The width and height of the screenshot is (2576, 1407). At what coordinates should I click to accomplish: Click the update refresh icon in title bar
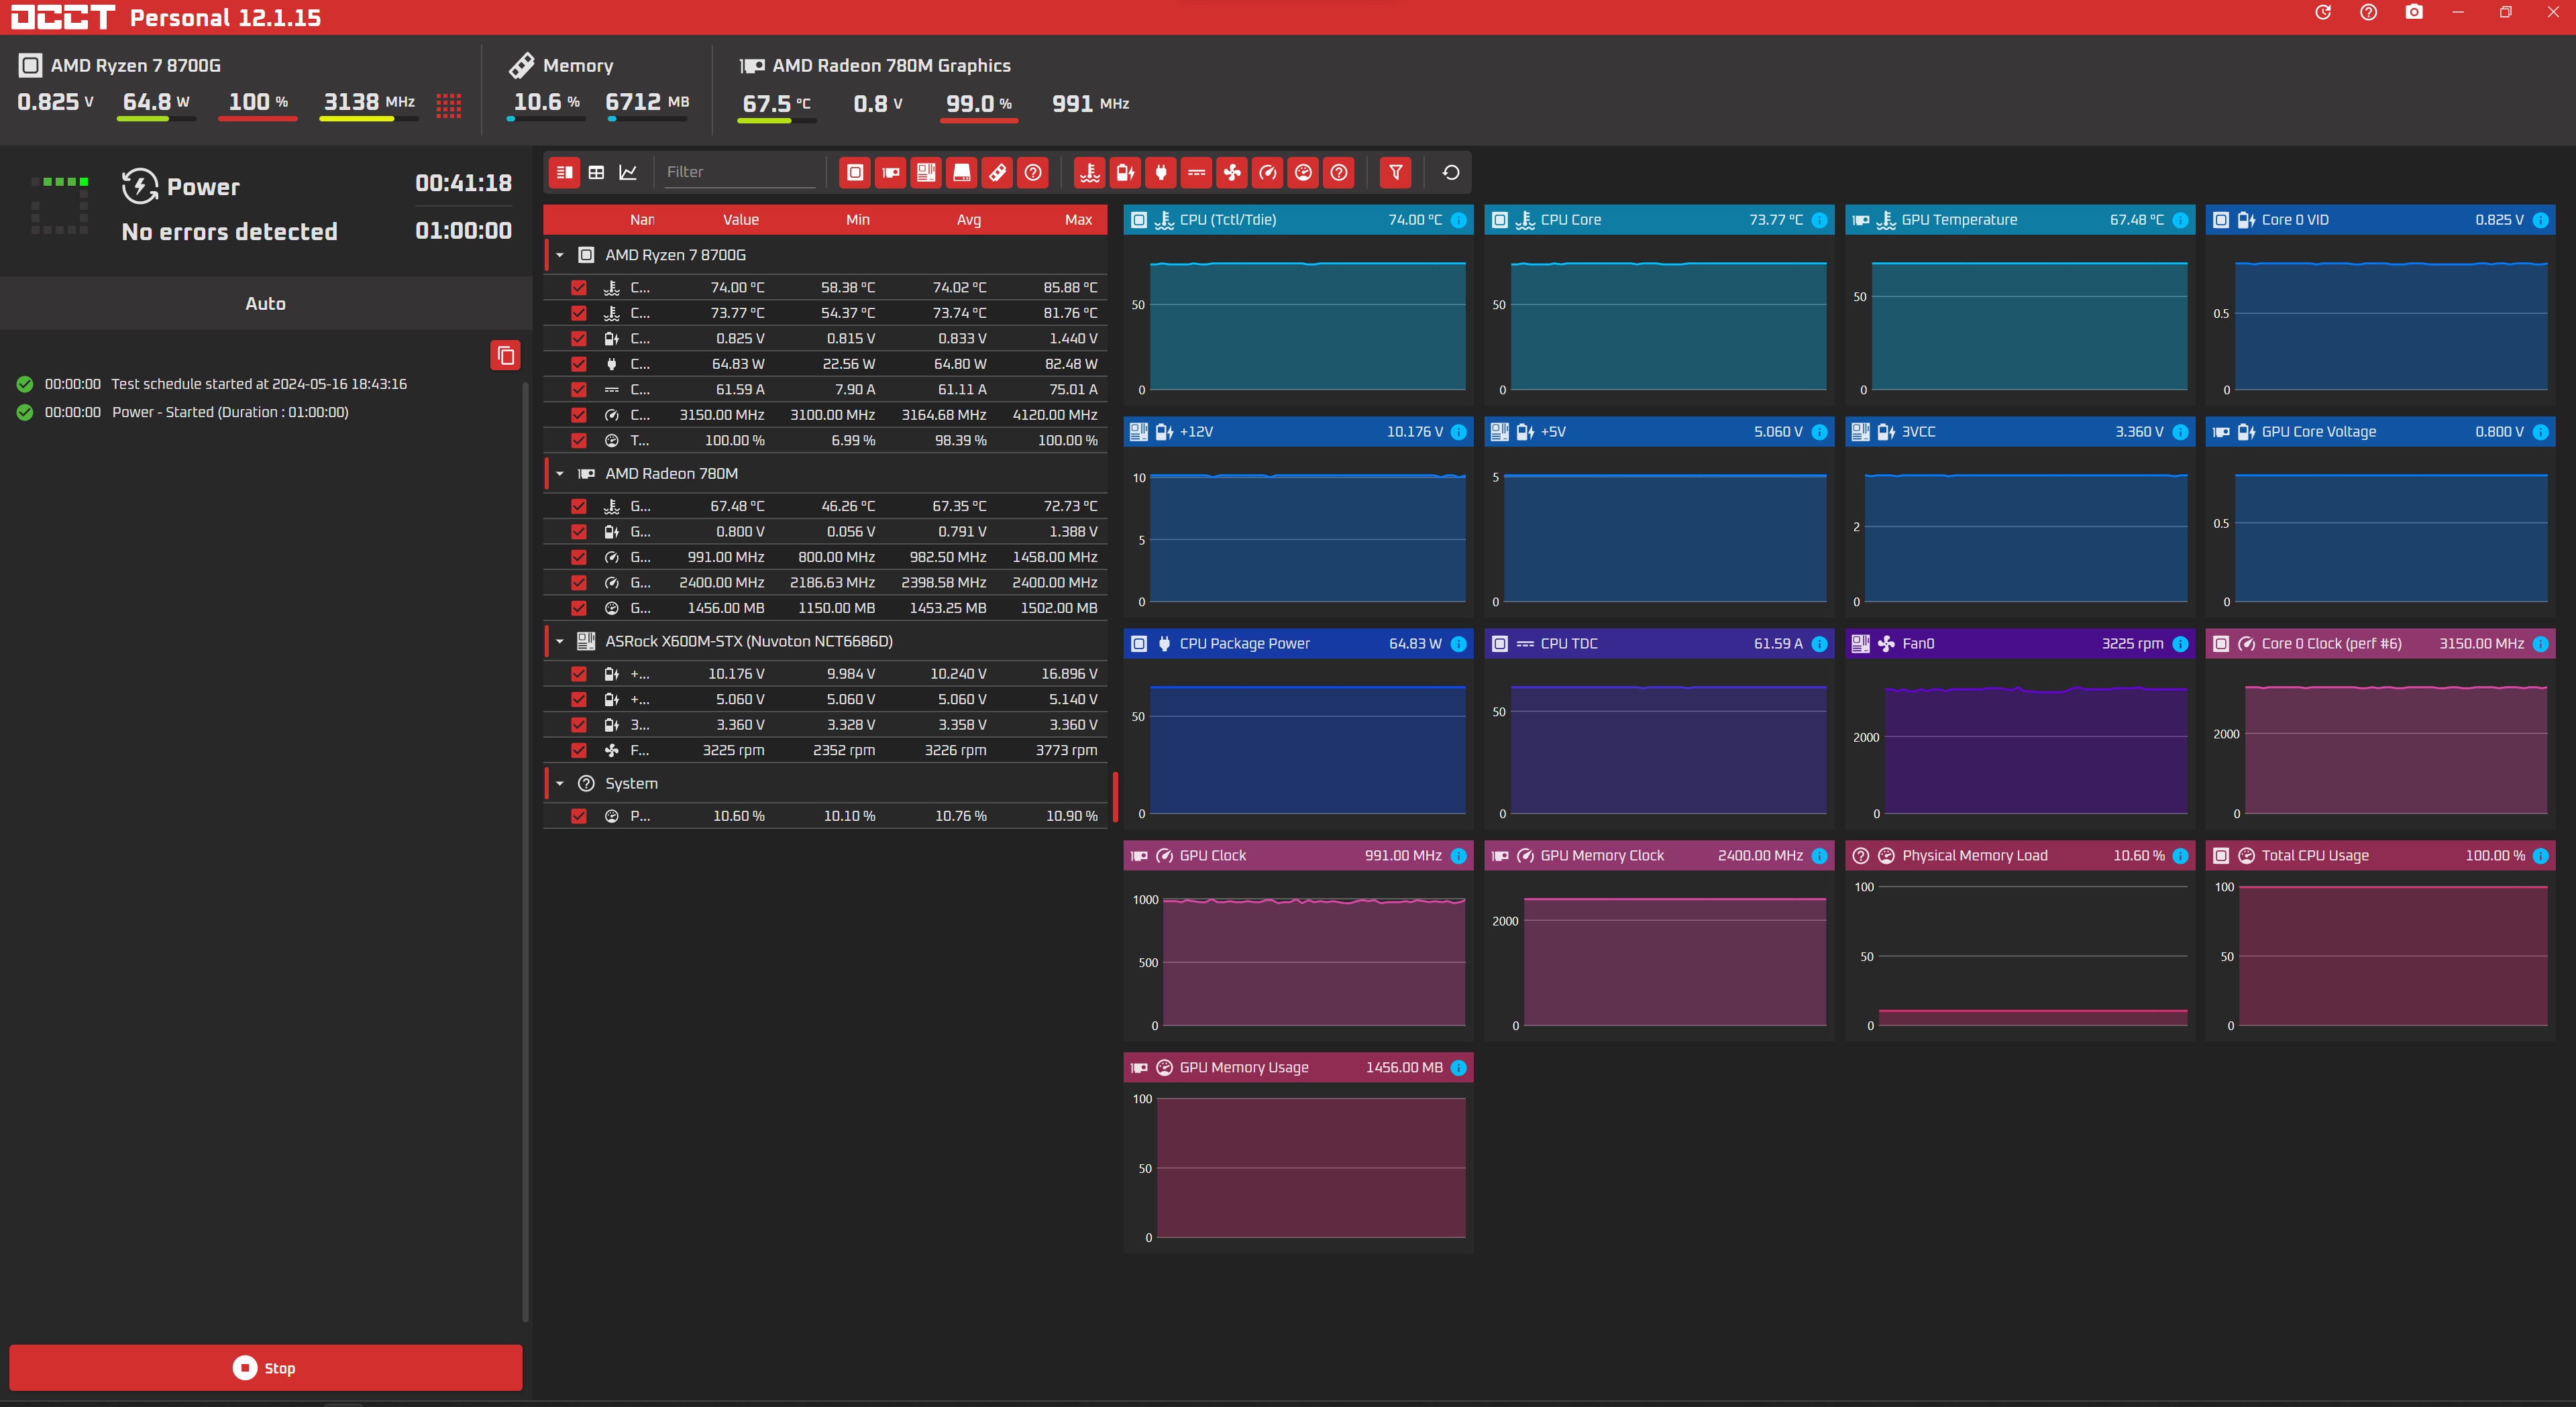pyautogui.click(x=2323, y=12)
